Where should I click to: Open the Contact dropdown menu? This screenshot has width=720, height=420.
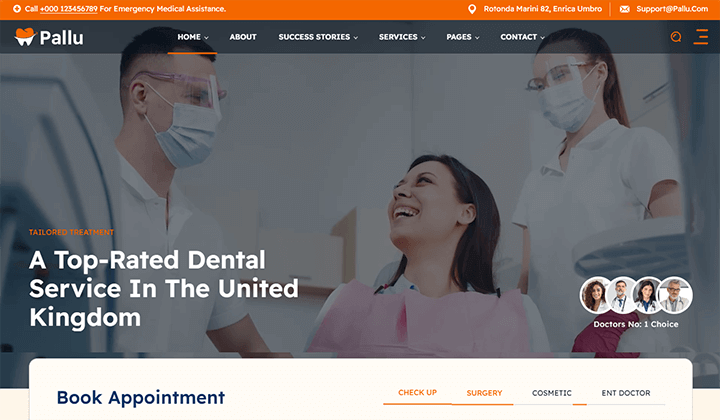coord(522,37)
